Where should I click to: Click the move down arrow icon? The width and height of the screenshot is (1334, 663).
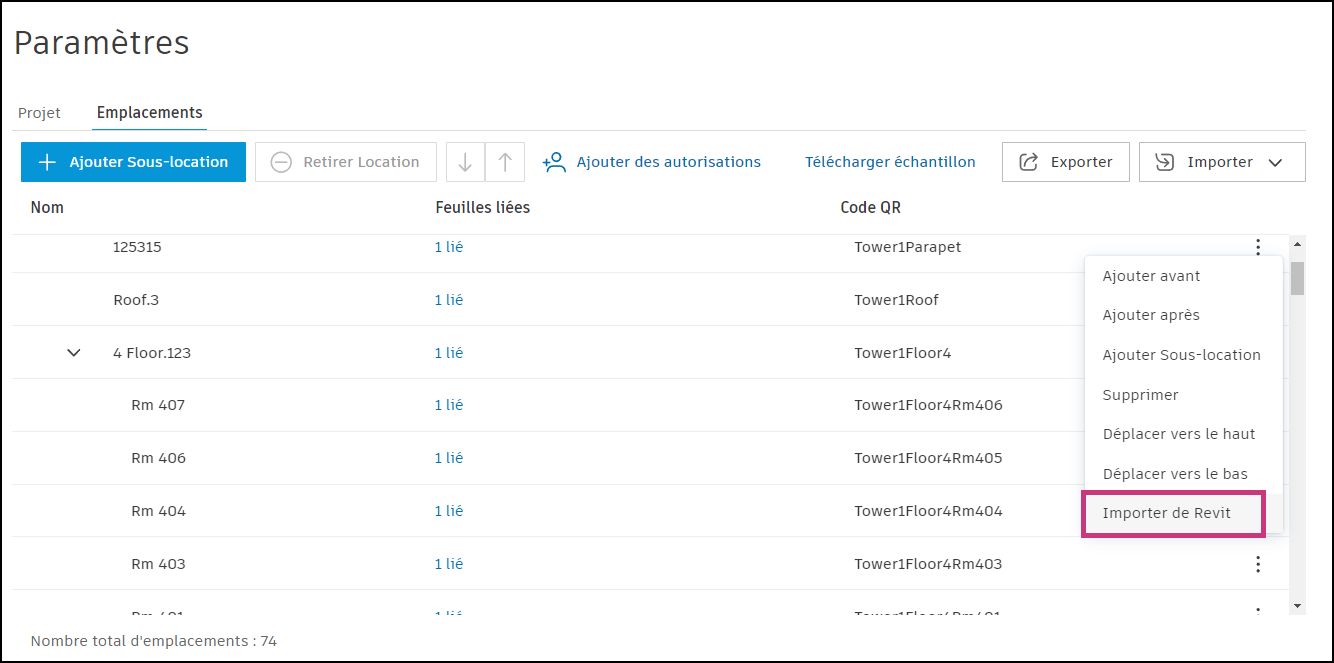[465, 162]
